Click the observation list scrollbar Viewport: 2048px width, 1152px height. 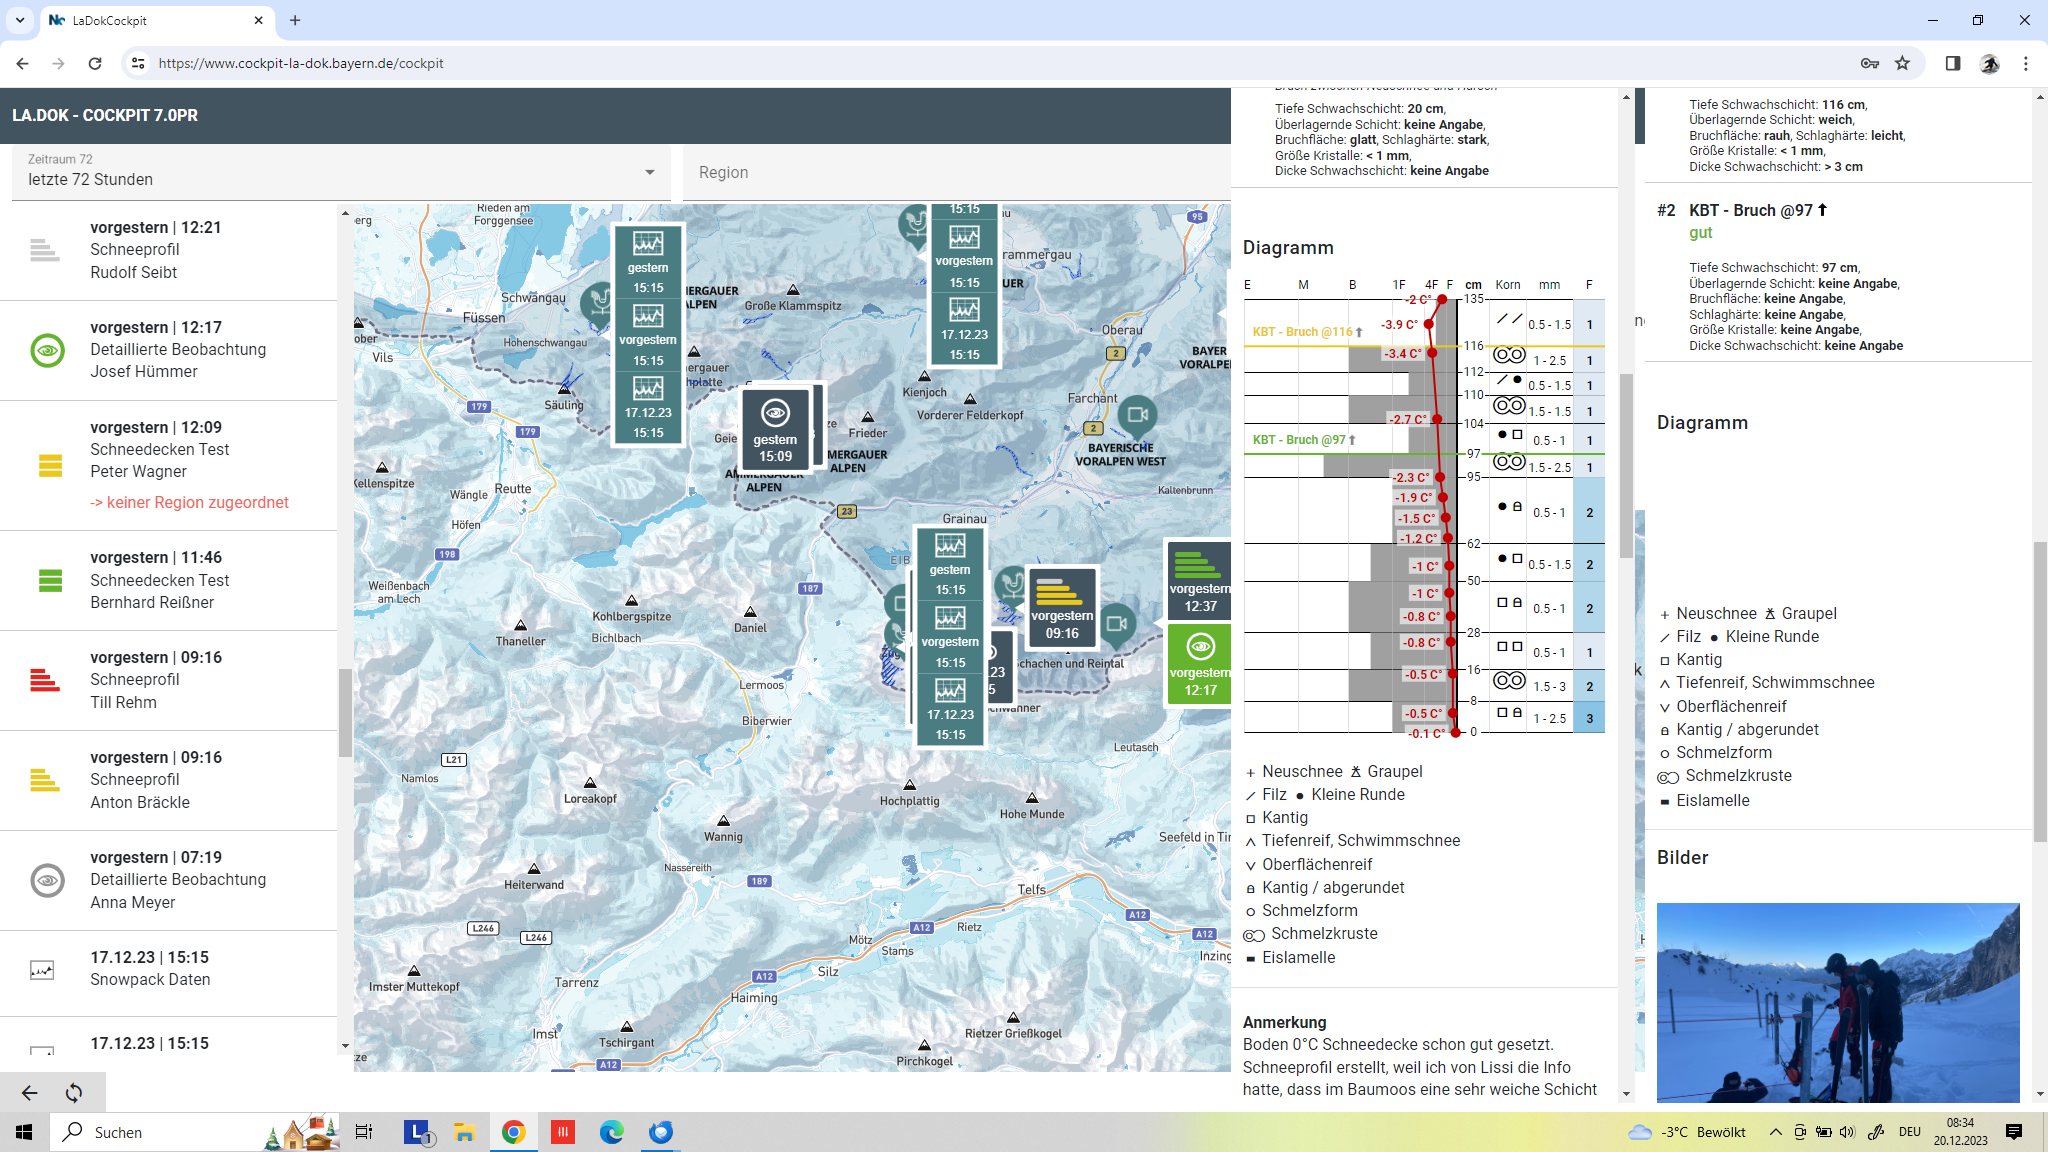click(345, 712)
